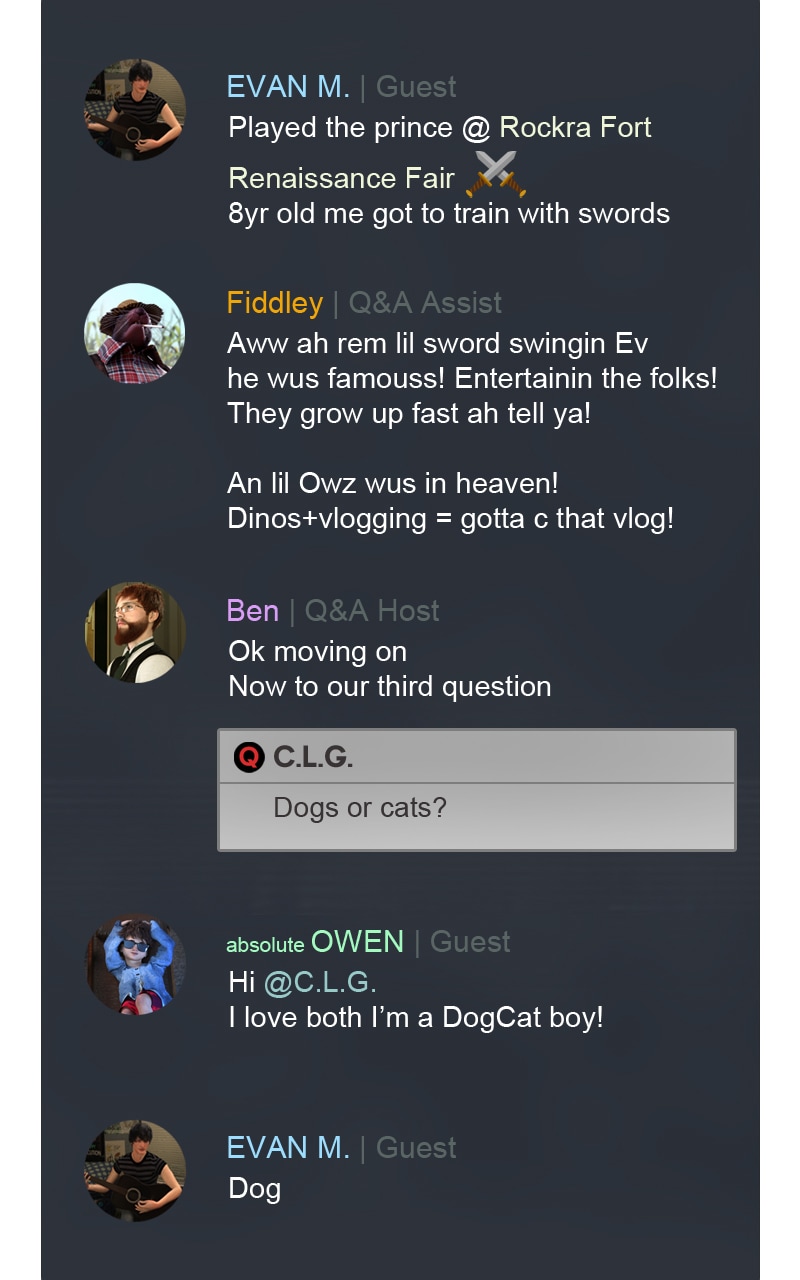Viewport: 800px width, 1280px height.
Task: Click the Dog message text
Action: 255,1190
